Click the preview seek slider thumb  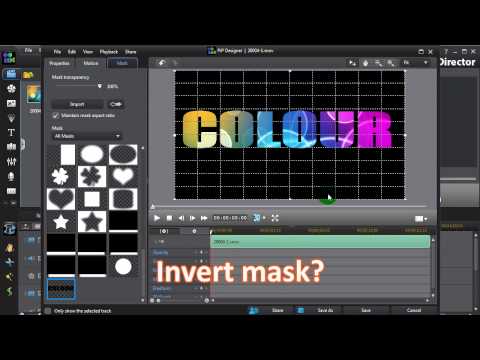pos(153,207)
